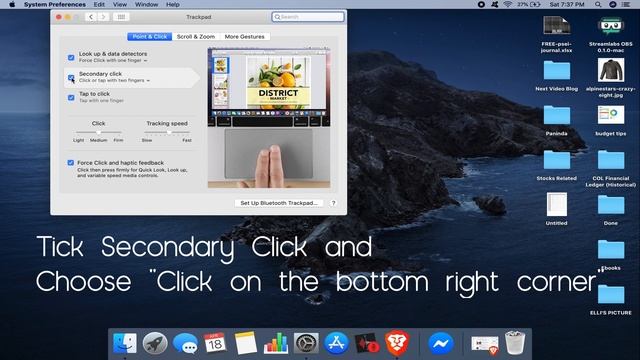Screen dimensions: 640x360
Task: Open the Edit menu
Action: [x=99, y=4]
